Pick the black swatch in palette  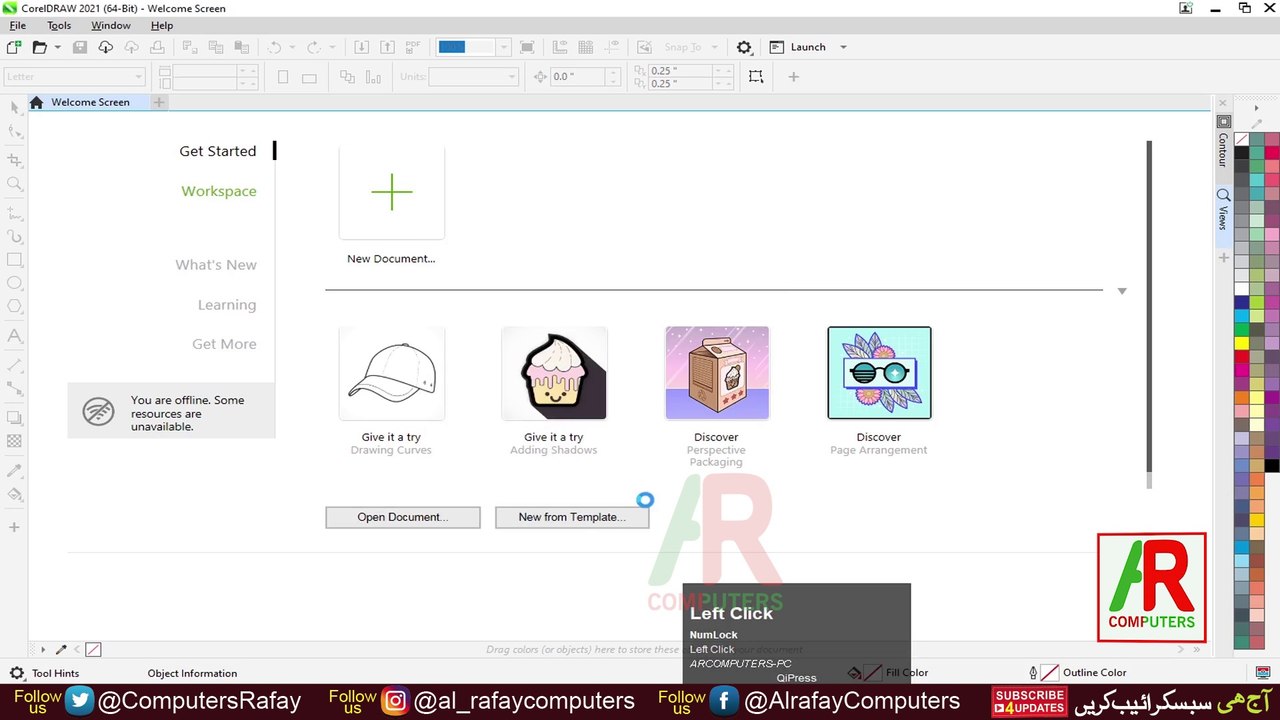(1241, 153)
